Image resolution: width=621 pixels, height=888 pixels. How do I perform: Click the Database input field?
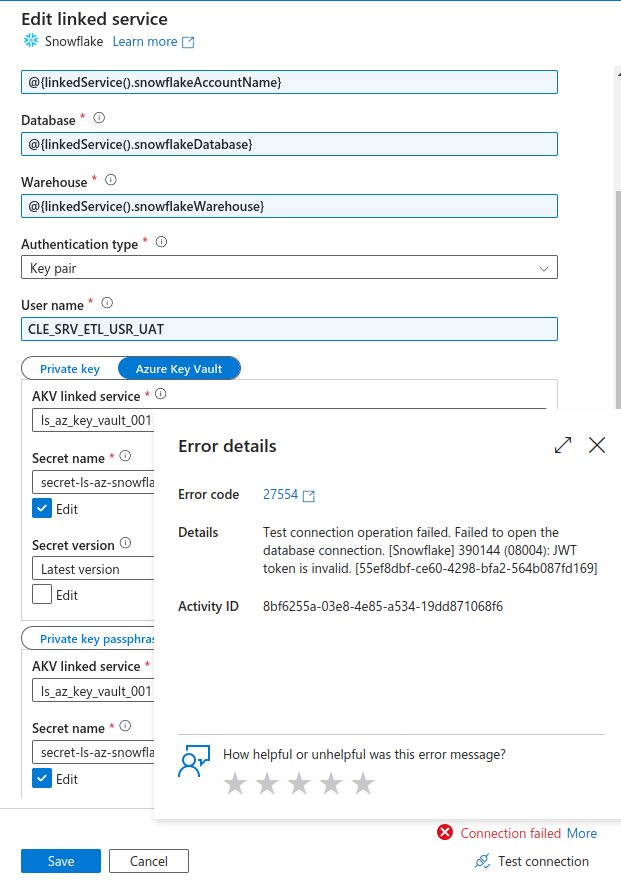tap(289, 144)
